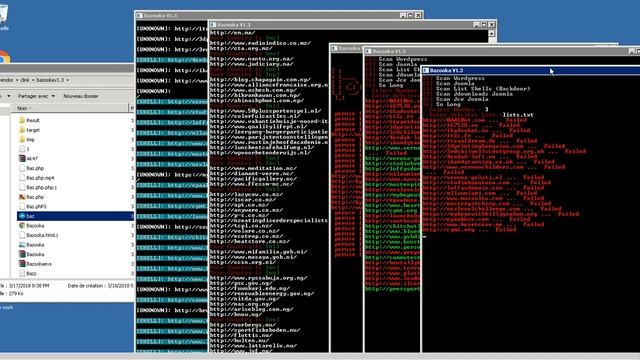The image size is (640, 360).
Task: Focus frontmost Bazooka V1.3 title bar
Action: [x=531, y=71]
